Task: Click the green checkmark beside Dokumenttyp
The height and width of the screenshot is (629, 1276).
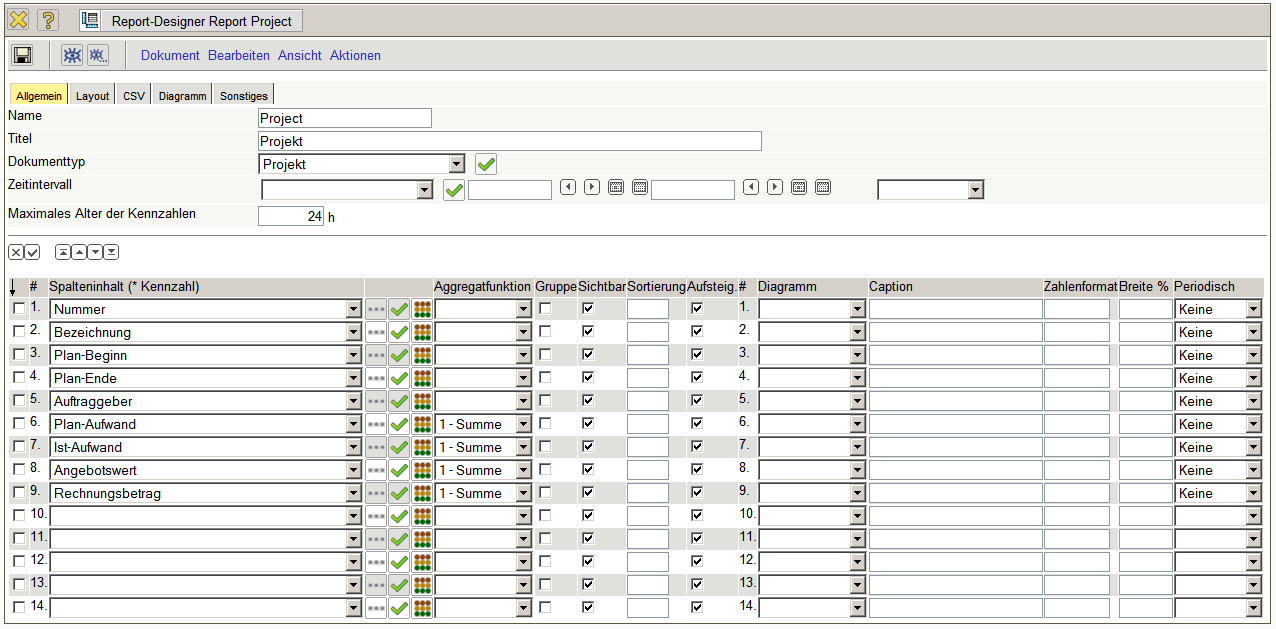Action: (486, 164)
